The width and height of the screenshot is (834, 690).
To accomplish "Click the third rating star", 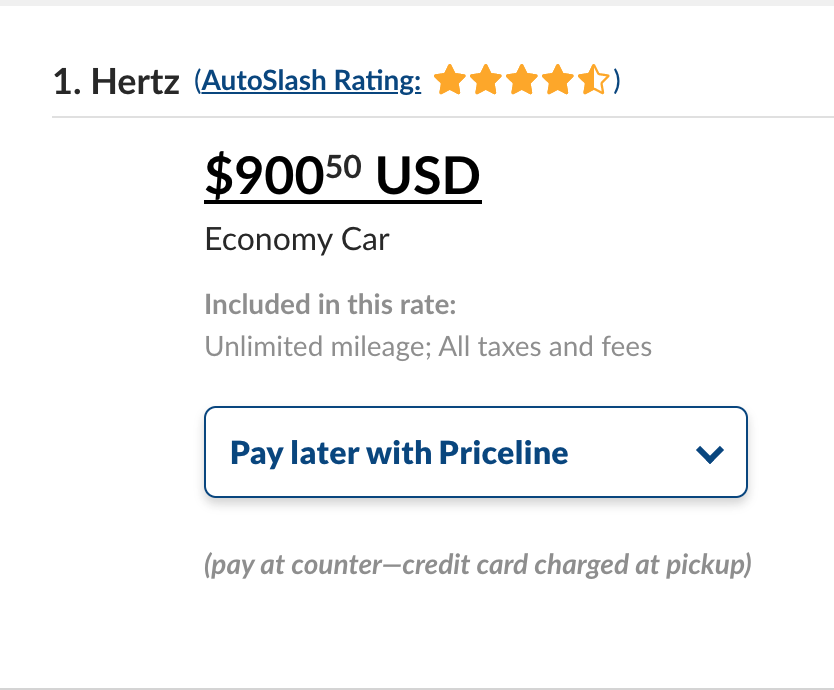I will (521, 80).
